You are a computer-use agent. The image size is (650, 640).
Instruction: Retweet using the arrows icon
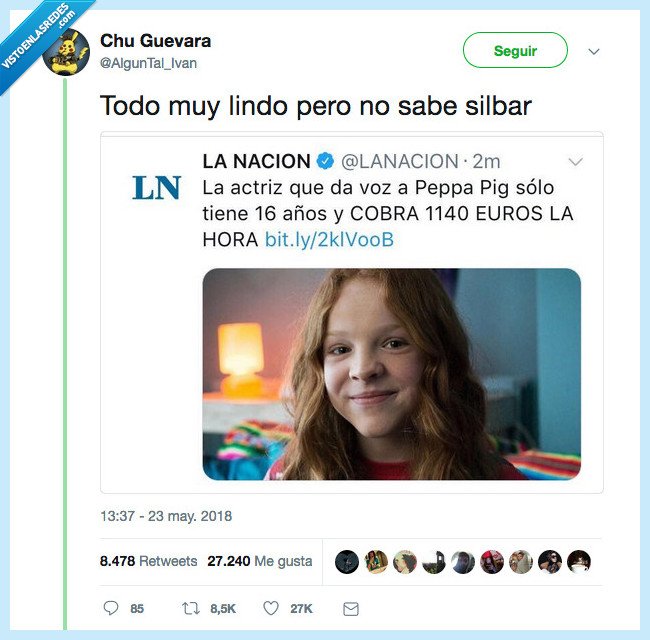point(191,608)
